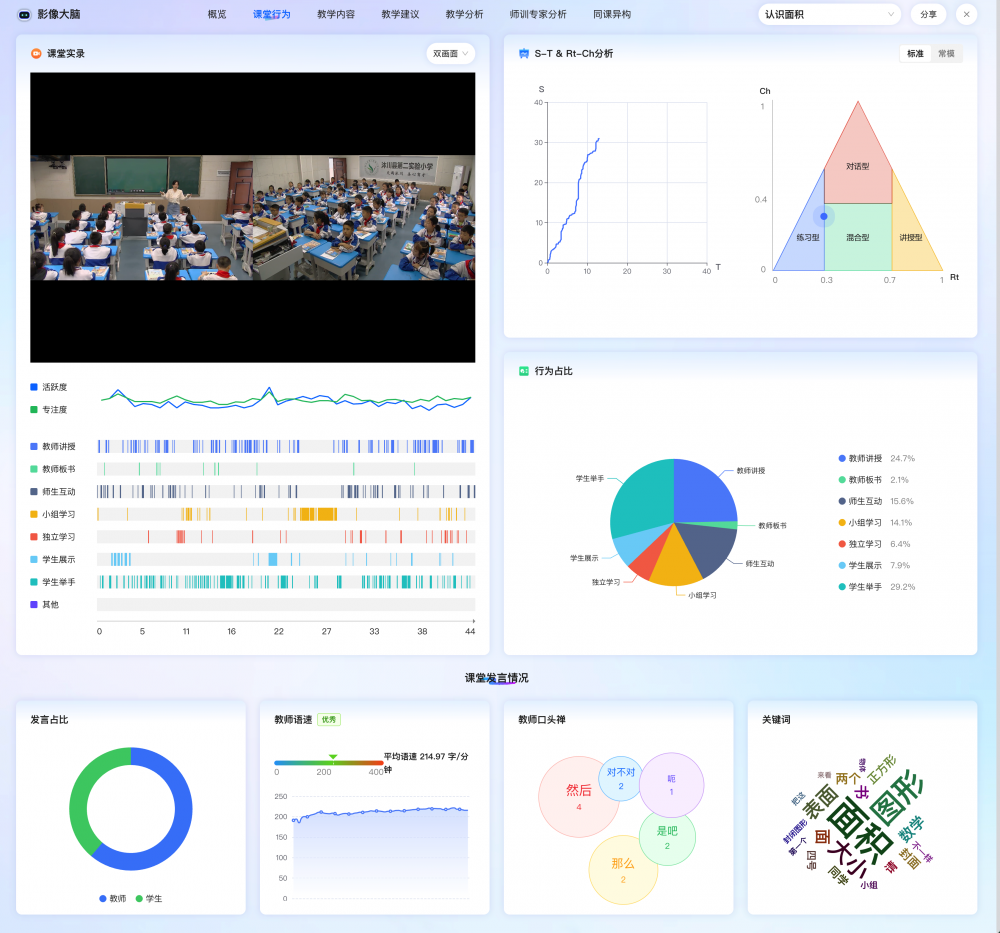Screen dimensions: 1000x933
Task: Open the 双画面 view dropdown
Action: 450,54
